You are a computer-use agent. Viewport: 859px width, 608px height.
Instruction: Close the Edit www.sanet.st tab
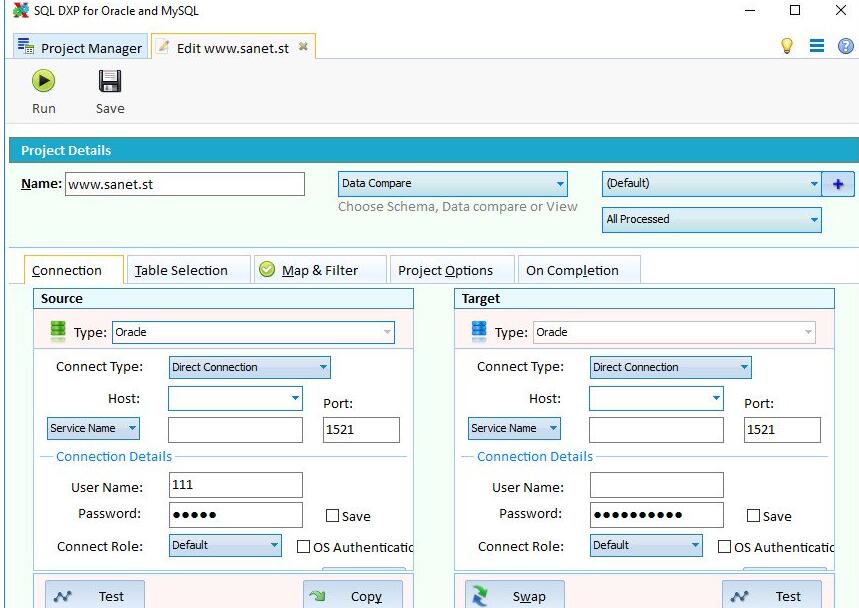[x=303, y=47]
